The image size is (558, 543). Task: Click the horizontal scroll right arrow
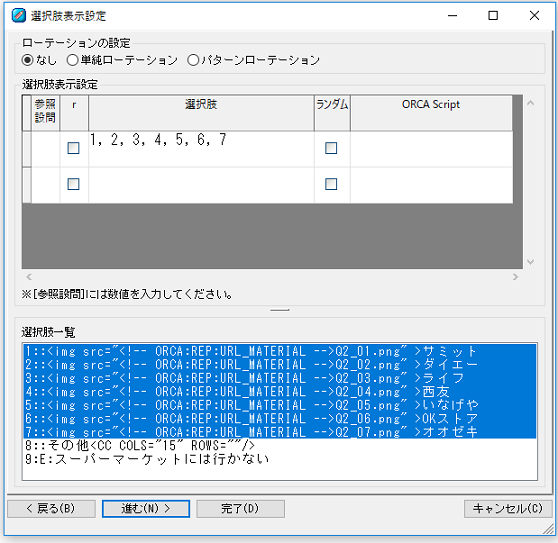(x=515, y=277)
